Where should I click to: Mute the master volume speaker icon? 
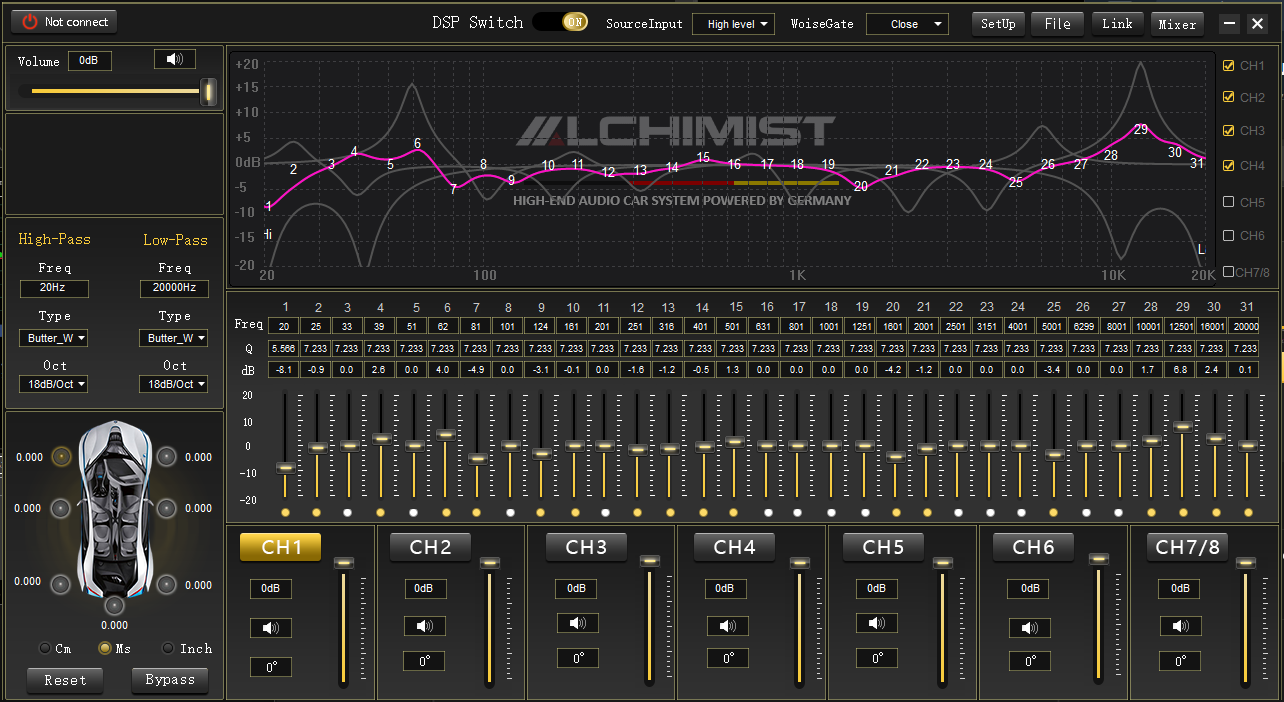(x=175, y=60)
